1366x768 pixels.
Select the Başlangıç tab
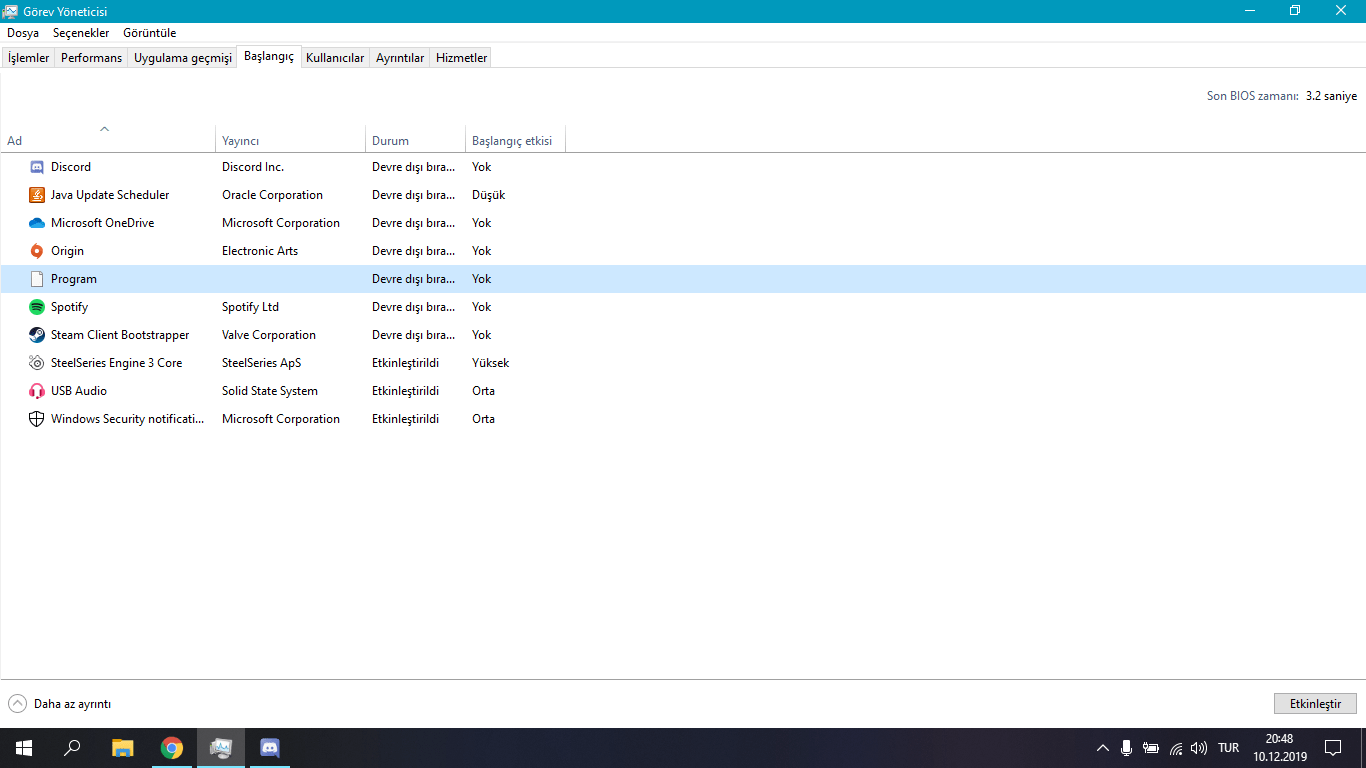pos(269,57)
